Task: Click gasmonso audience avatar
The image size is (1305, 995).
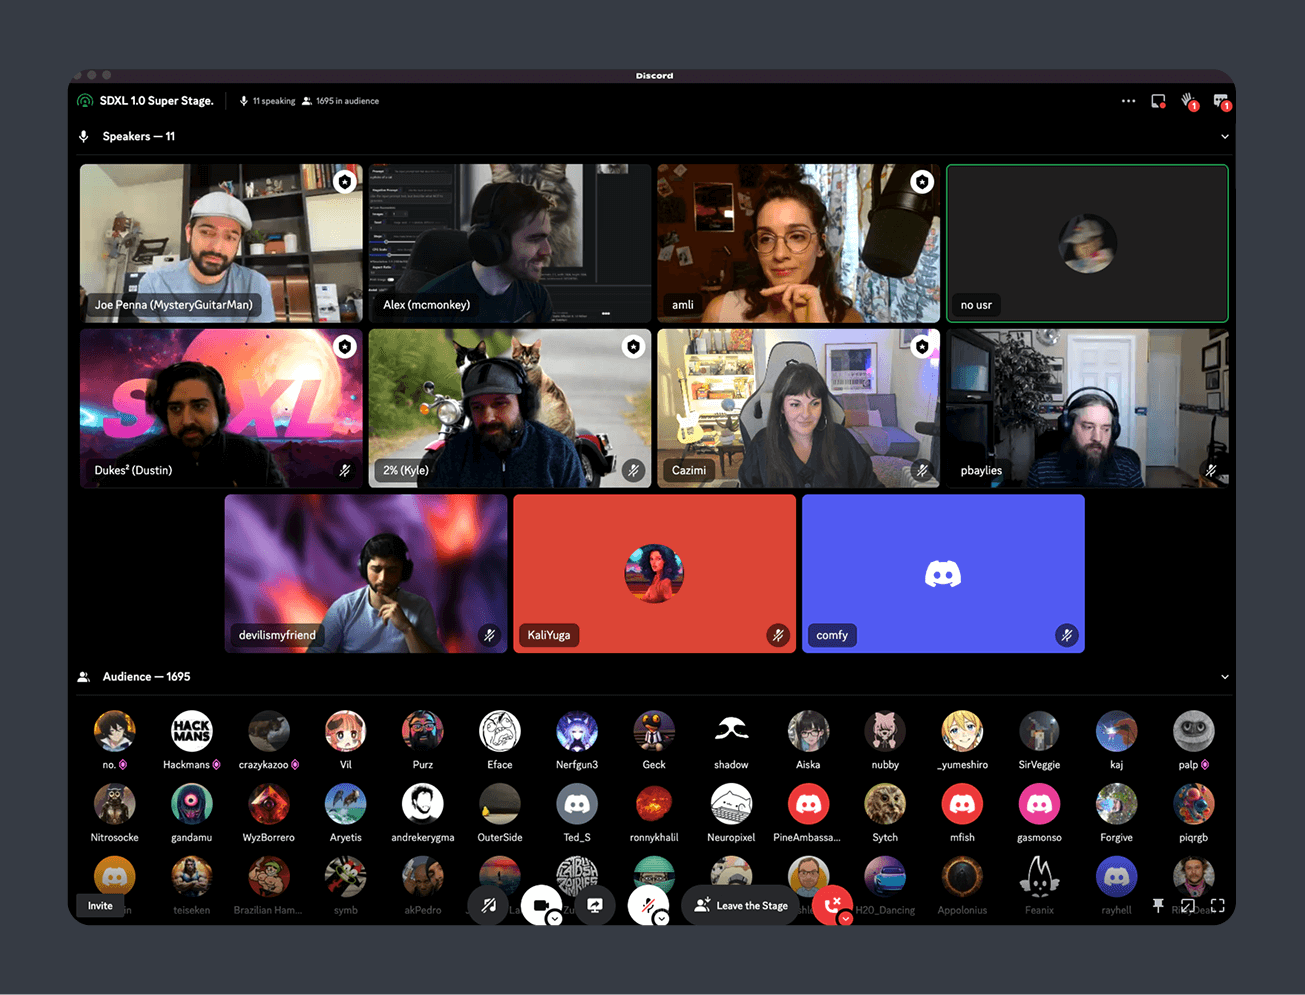Action: tap(1039, 804)
